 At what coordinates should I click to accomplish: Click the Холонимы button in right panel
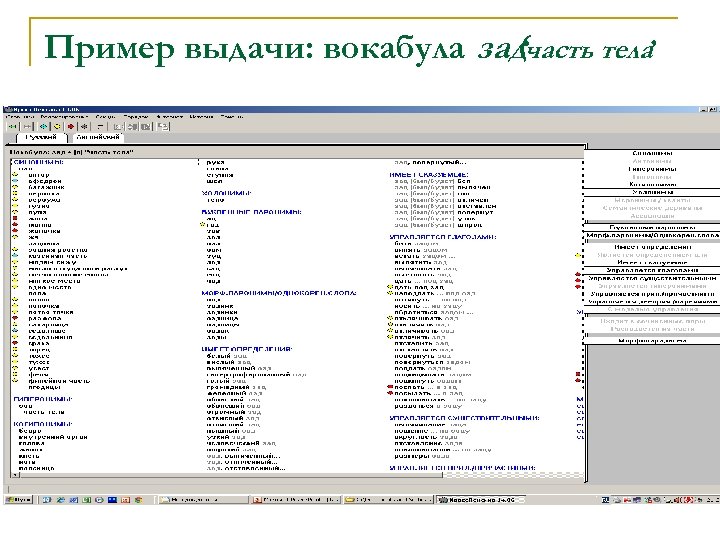(652, 192)
